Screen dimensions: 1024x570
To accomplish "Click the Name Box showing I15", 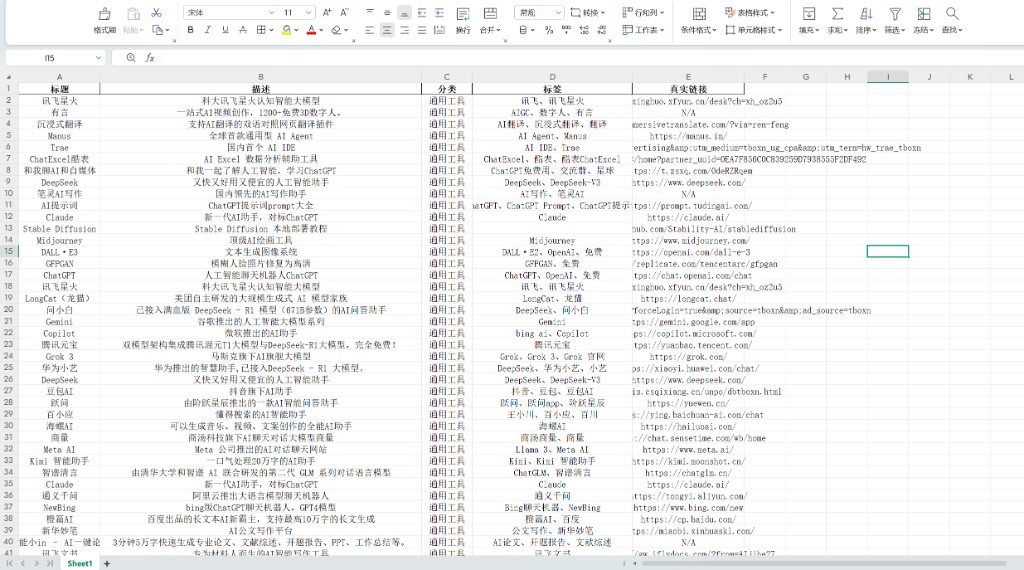I will [x=50, y=58].
